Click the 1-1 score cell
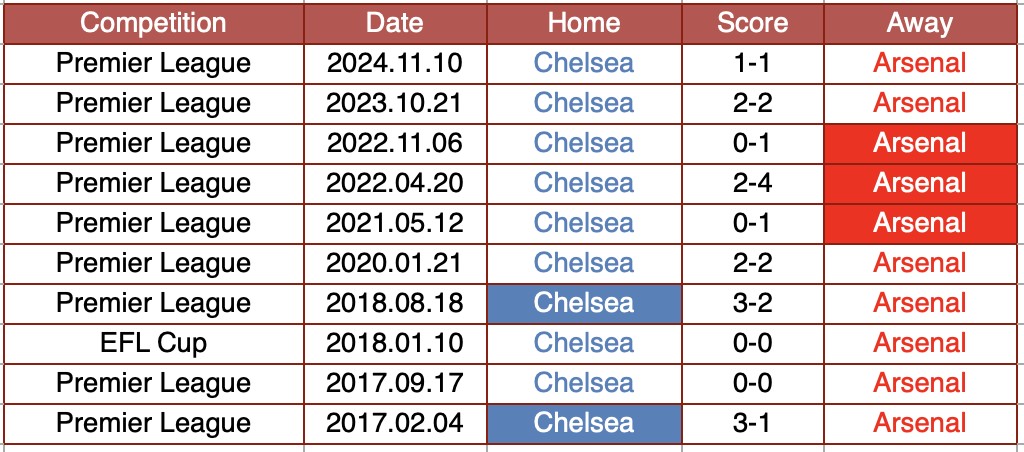The width and height of the screenshot is (1024, 452). pos(752,63)
